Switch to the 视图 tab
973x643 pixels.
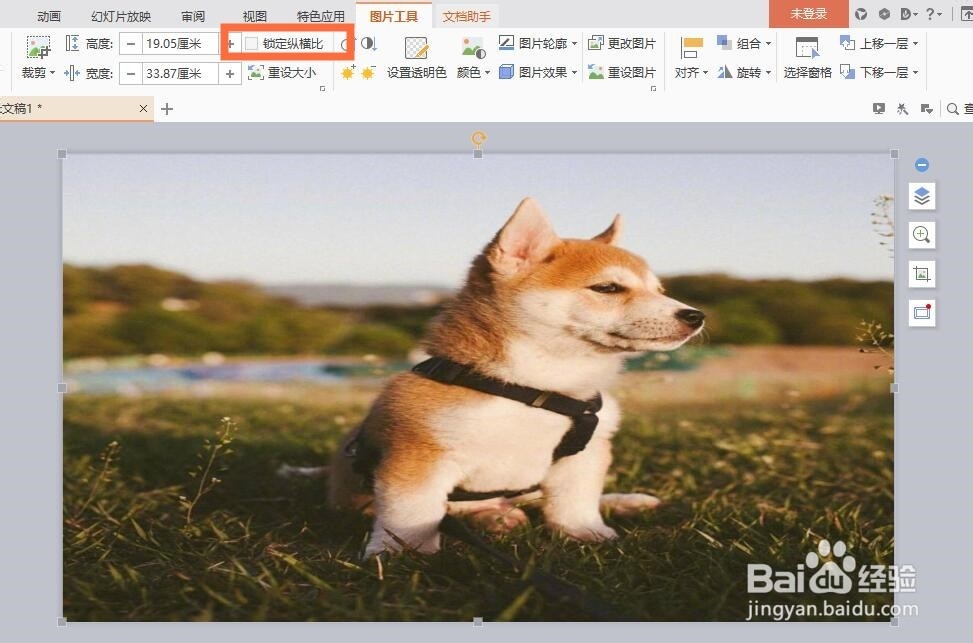tap(254, 16)
